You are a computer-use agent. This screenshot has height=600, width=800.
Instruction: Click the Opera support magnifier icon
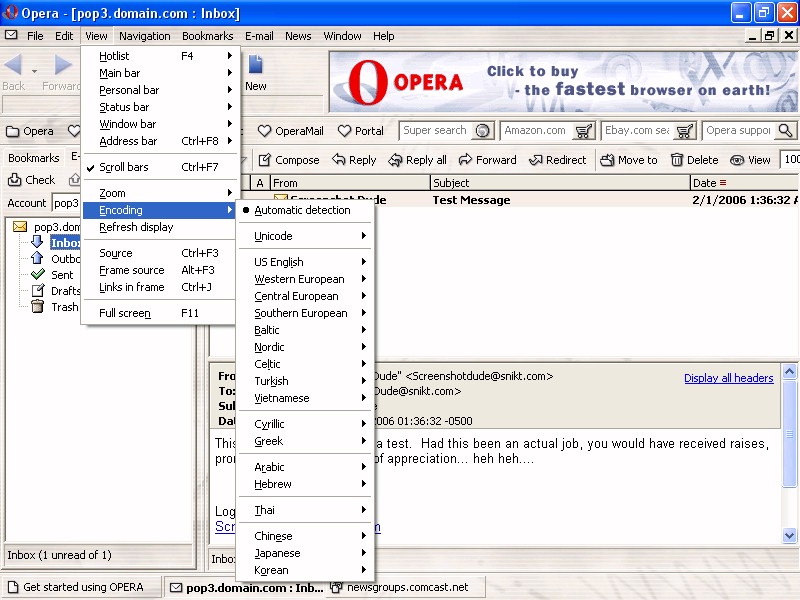(x=785, y=131)
